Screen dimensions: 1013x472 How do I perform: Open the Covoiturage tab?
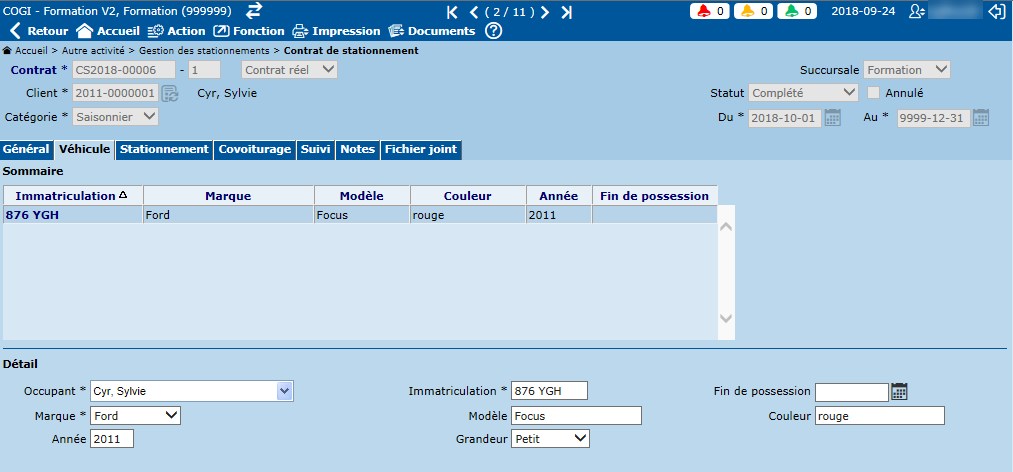pyautogui.click(x=255, y=150)
